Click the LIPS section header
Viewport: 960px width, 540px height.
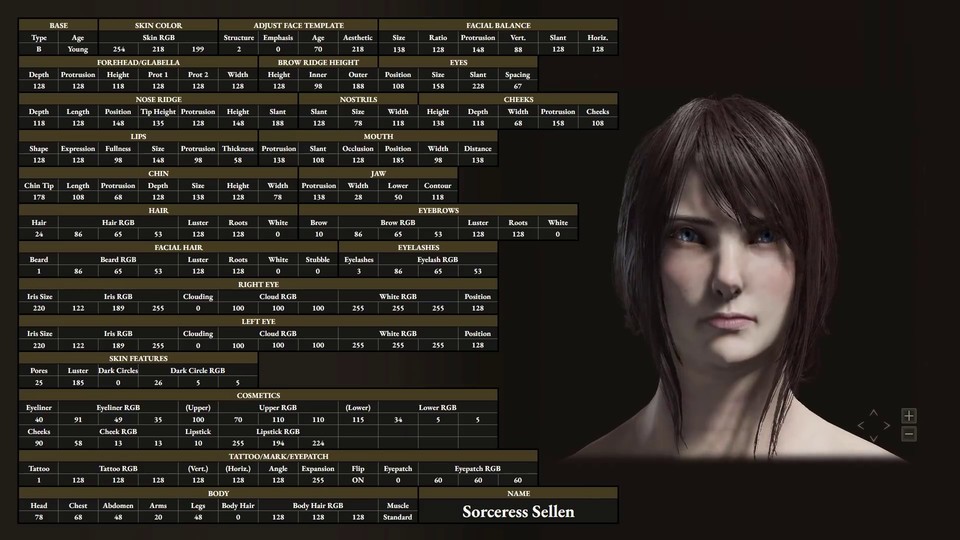click(138, 137)
